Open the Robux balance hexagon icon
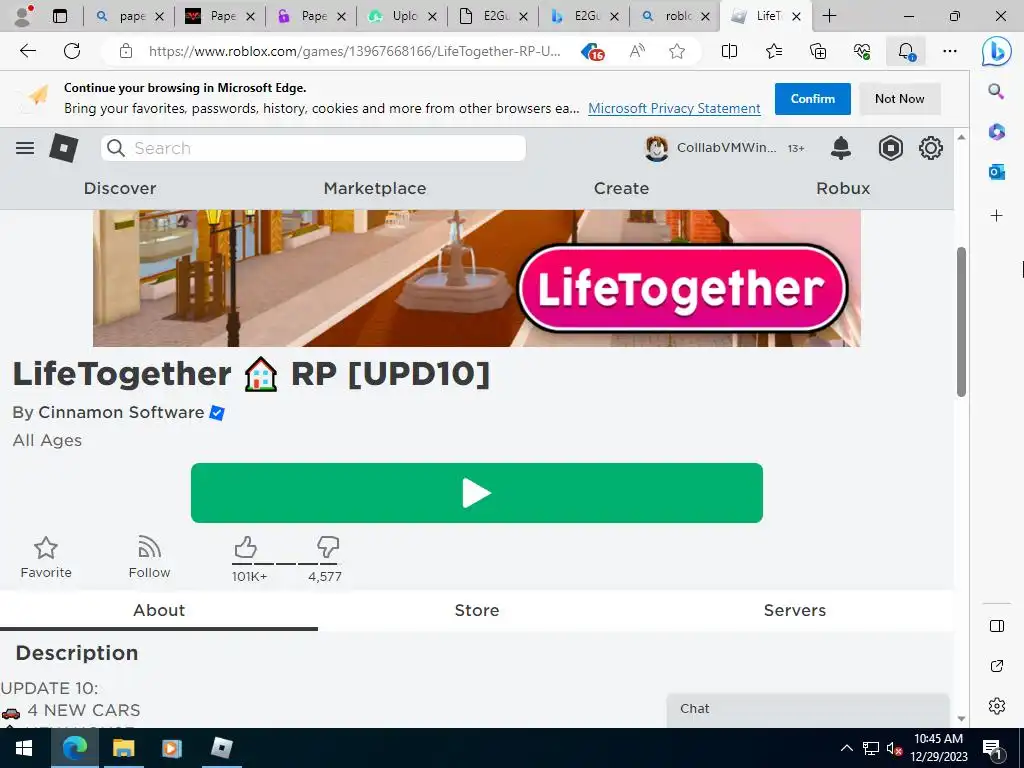The width and height of the screenshot is (1024, 768). (891, 148)
